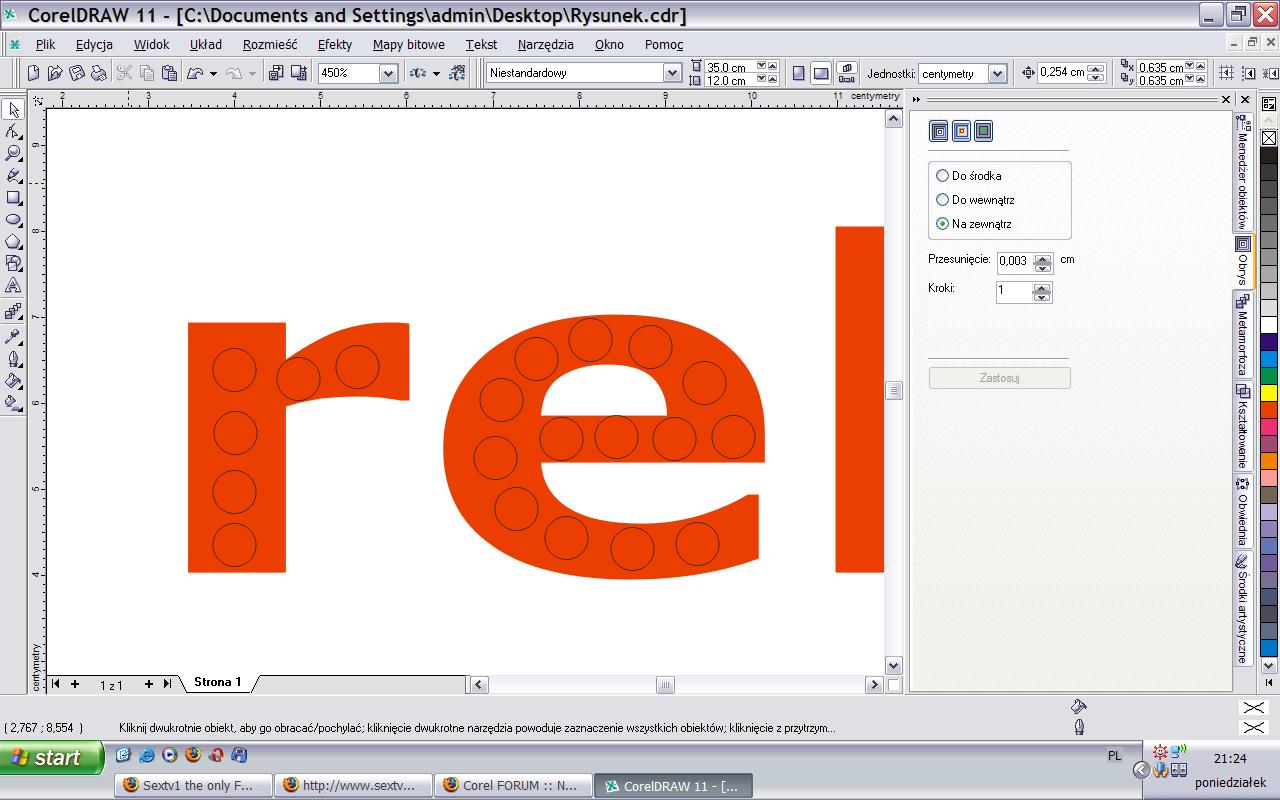Open the Jednostki units dropdown

point(996,73)
